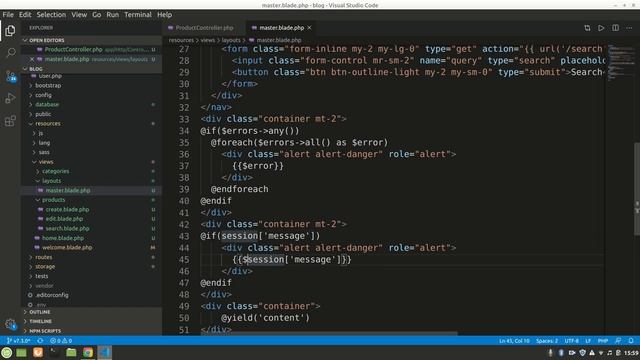Screen dimensions: 640x360
Task: Collapse the Open Editors section
Action: pyautogui.click(x=92, y=40)
